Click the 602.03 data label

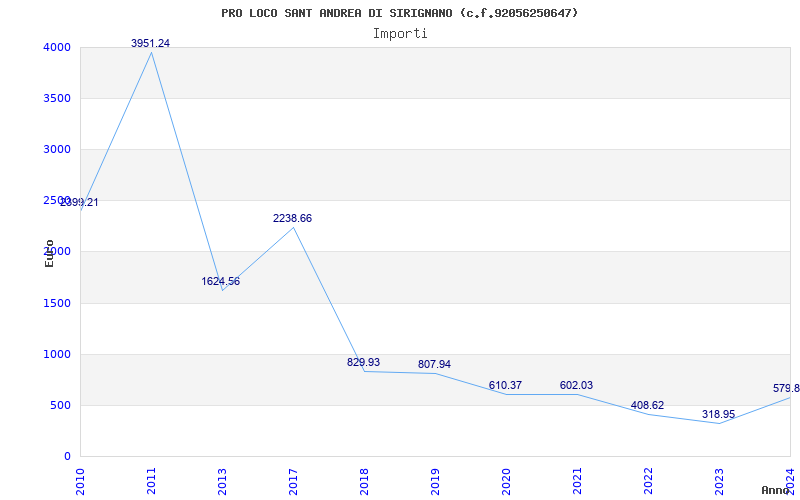point(576,385)
